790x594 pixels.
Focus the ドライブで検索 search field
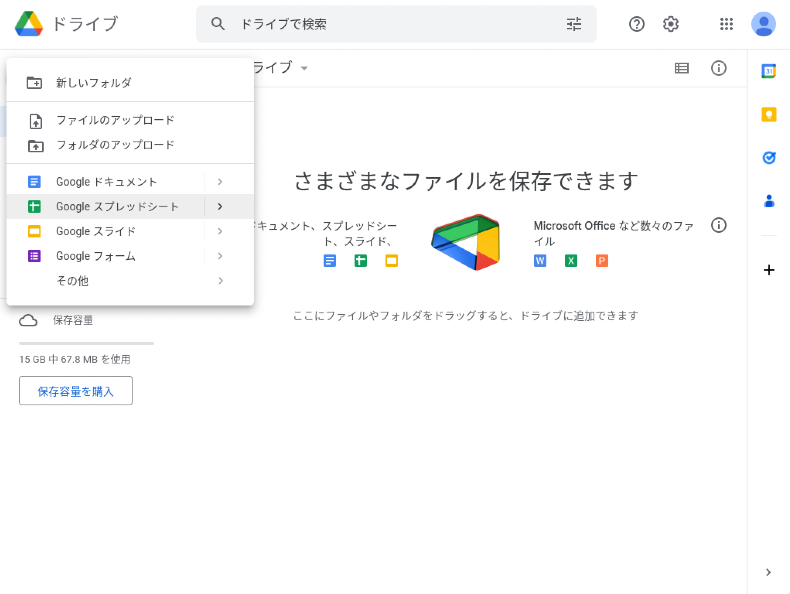pyautogui.click(x=396, y=24)
